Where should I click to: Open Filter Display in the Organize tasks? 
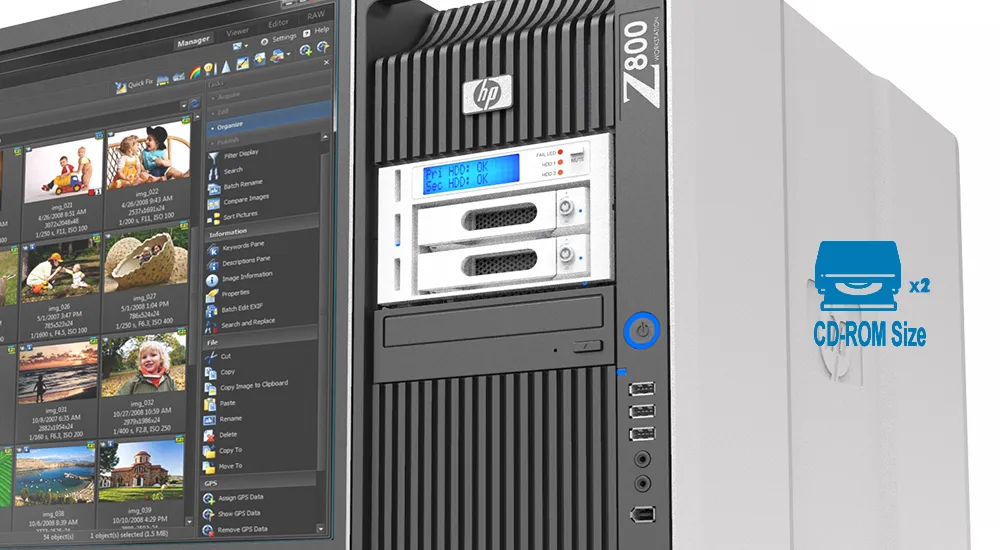point(233,155)
